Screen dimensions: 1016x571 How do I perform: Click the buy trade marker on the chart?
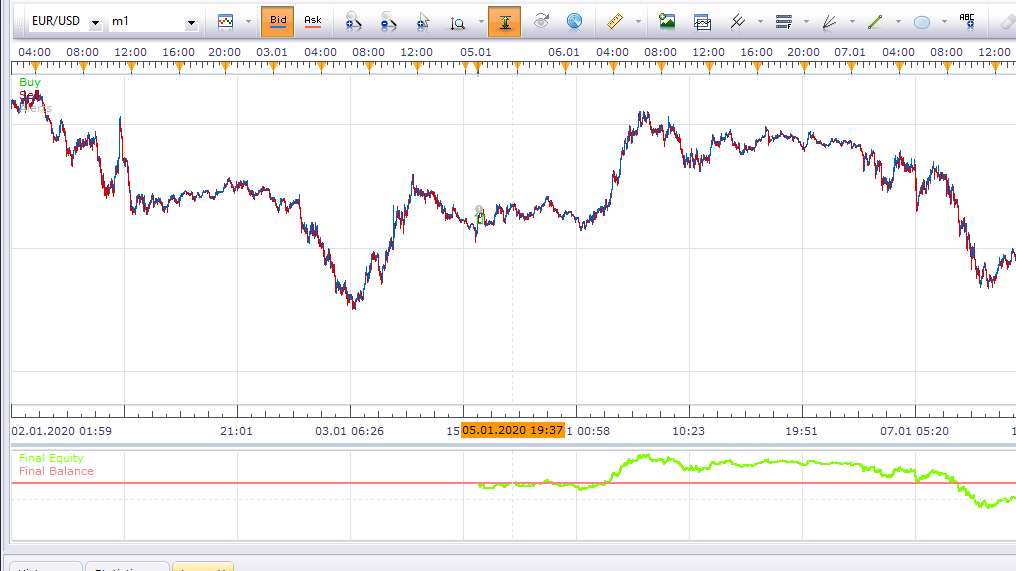coord(479,216)
